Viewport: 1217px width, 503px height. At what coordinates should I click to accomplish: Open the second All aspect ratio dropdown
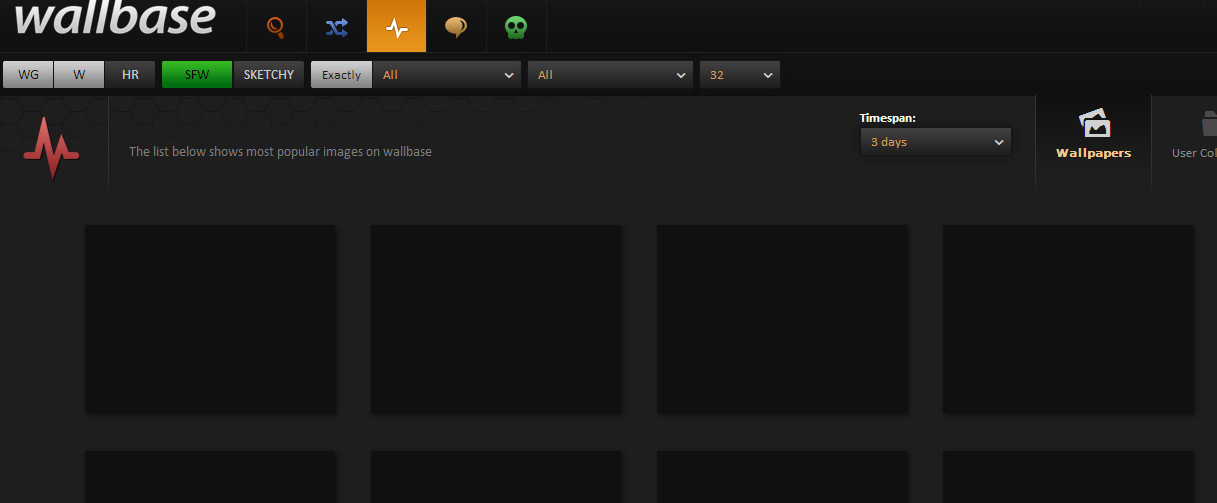(x=610, y=75)
